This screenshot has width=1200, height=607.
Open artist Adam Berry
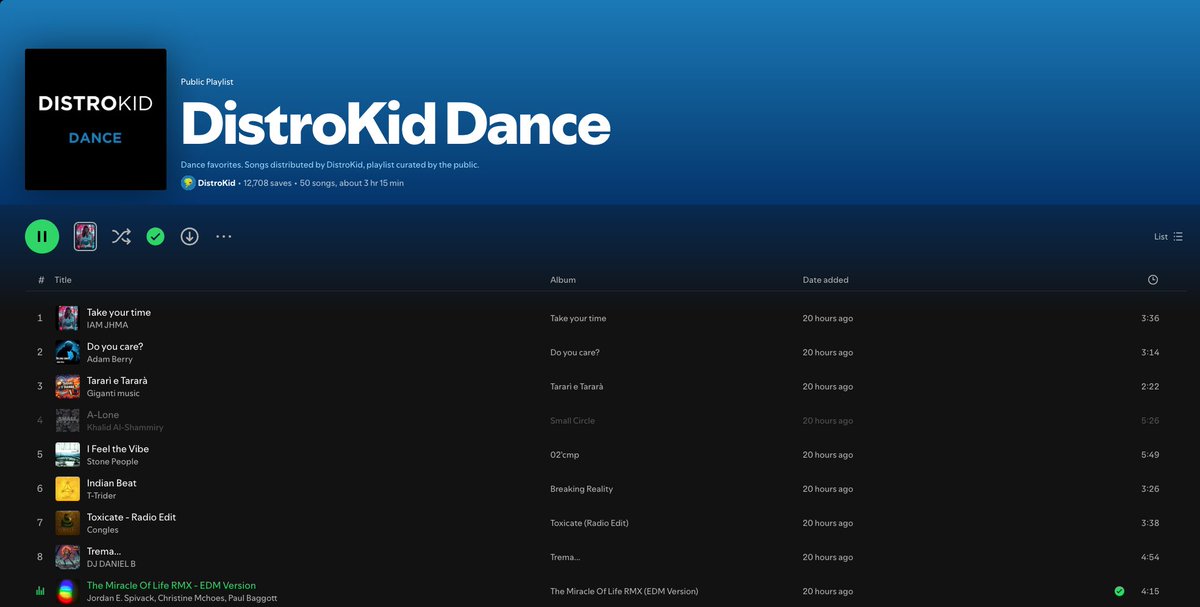pyautogui.click(x=110, y=359)
